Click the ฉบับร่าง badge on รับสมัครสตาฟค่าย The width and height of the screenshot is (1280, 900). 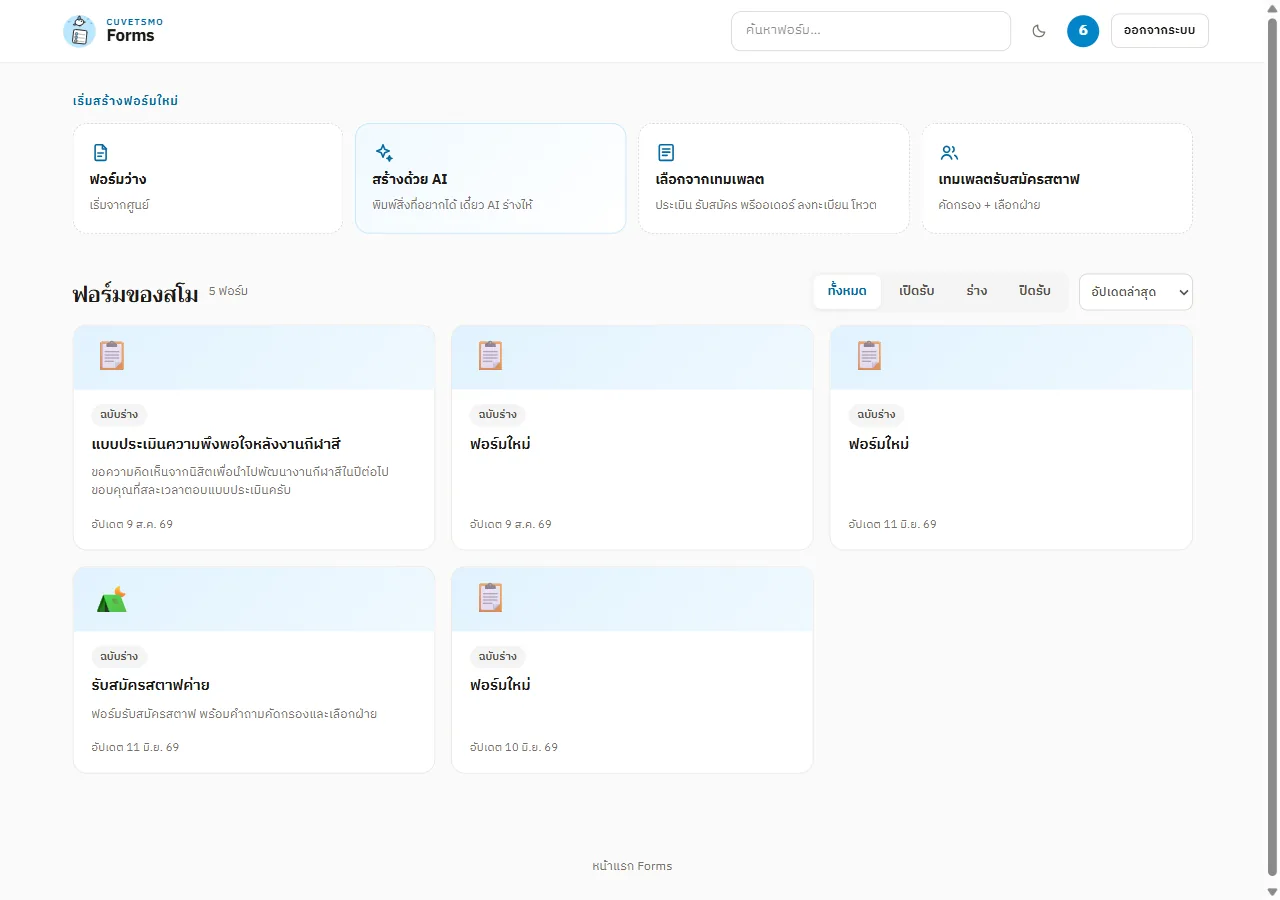point(119,657)
